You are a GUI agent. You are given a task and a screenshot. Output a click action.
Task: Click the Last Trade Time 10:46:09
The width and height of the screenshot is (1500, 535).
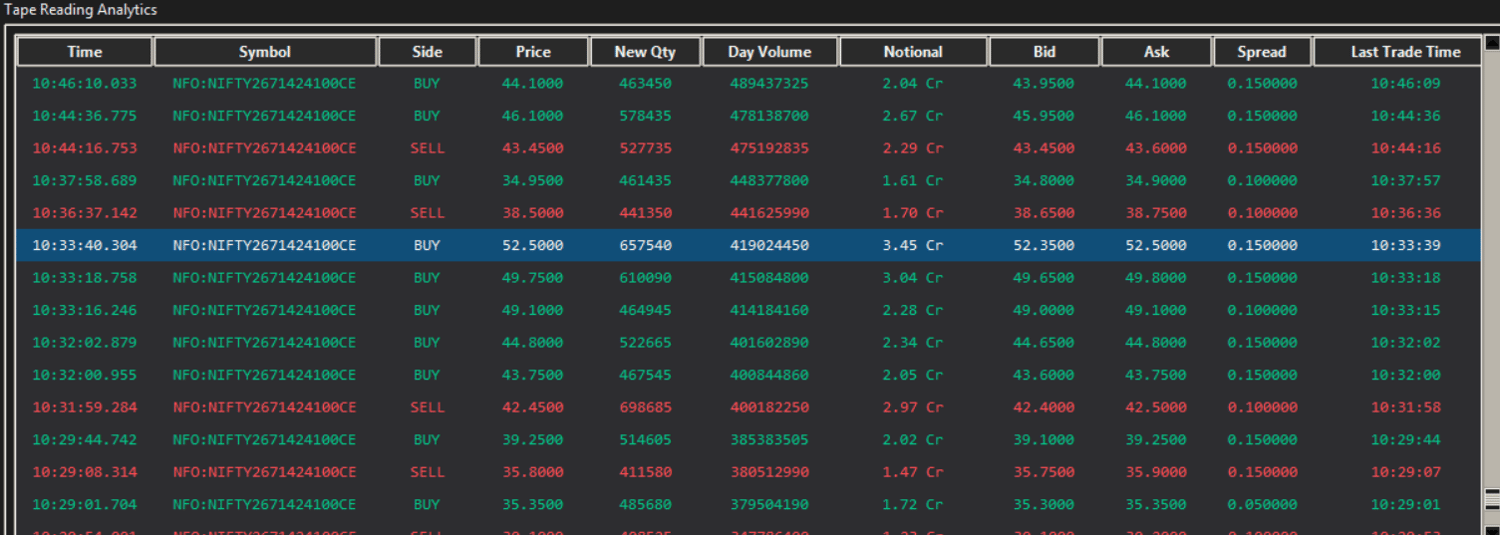[x=1405, y=84]
